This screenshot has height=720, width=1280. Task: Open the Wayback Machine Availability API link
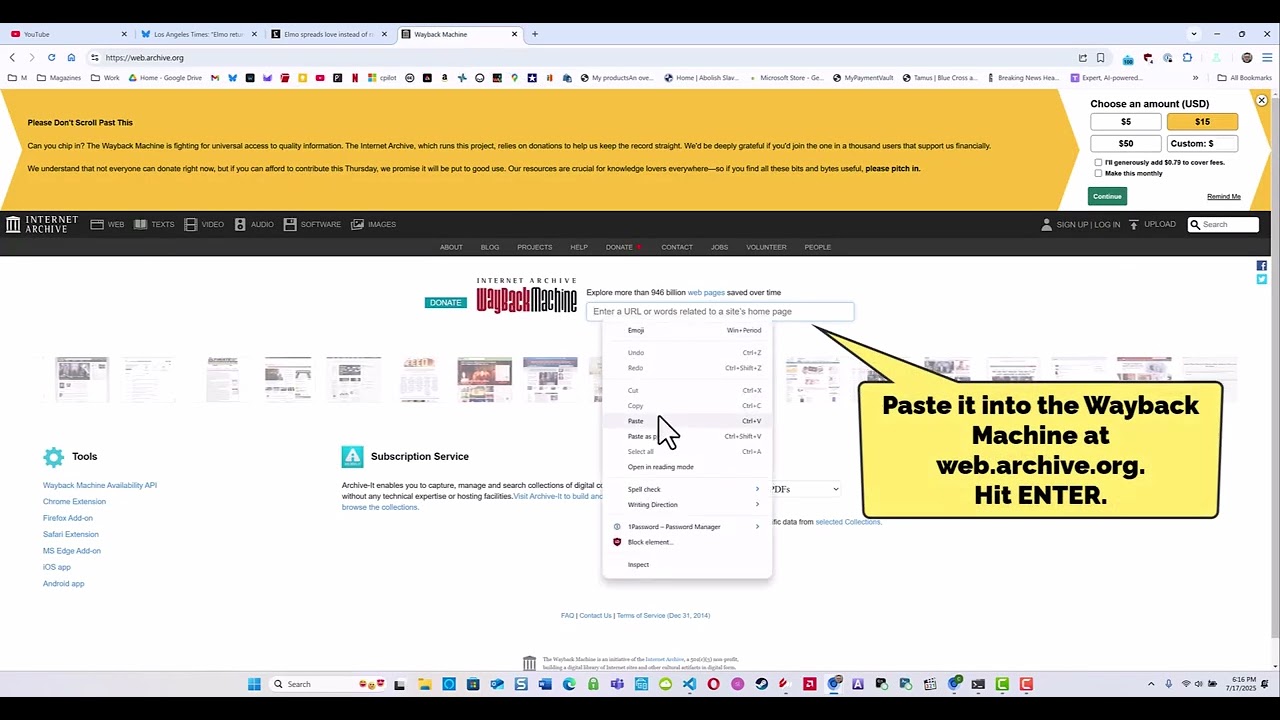click(100, 485)
